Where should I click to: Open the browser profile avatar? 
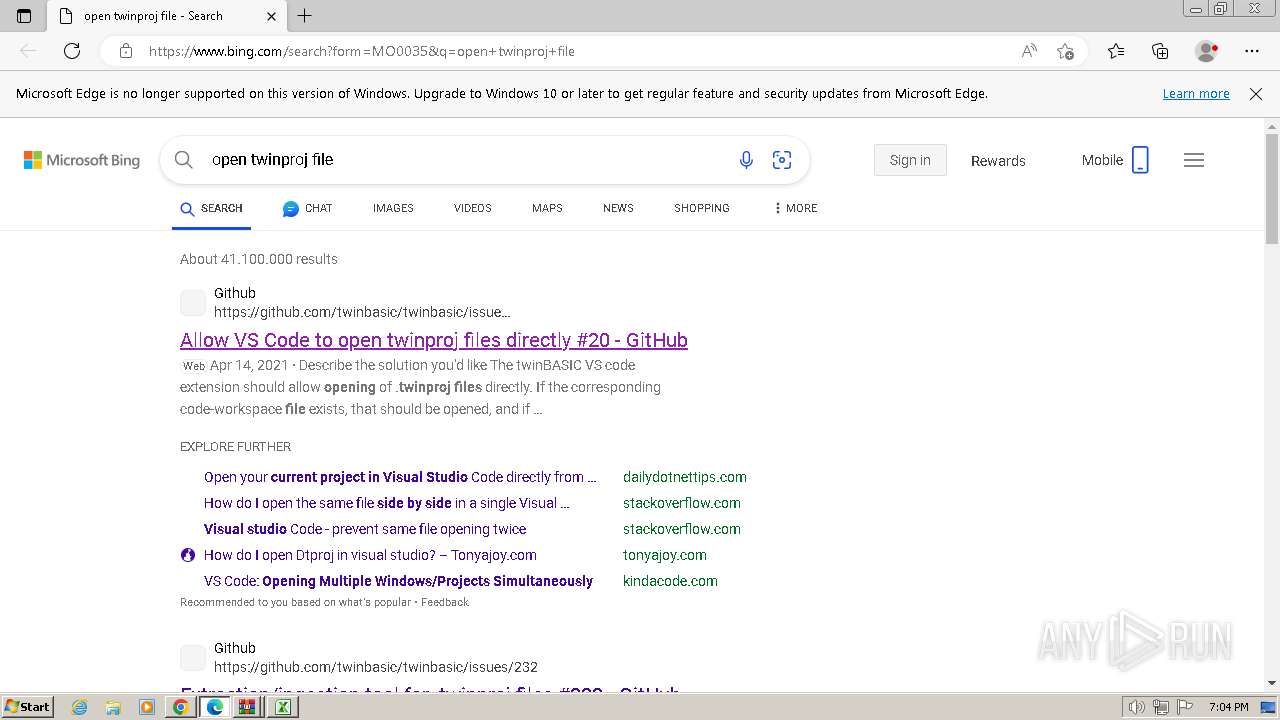(x=1207, y=51)
